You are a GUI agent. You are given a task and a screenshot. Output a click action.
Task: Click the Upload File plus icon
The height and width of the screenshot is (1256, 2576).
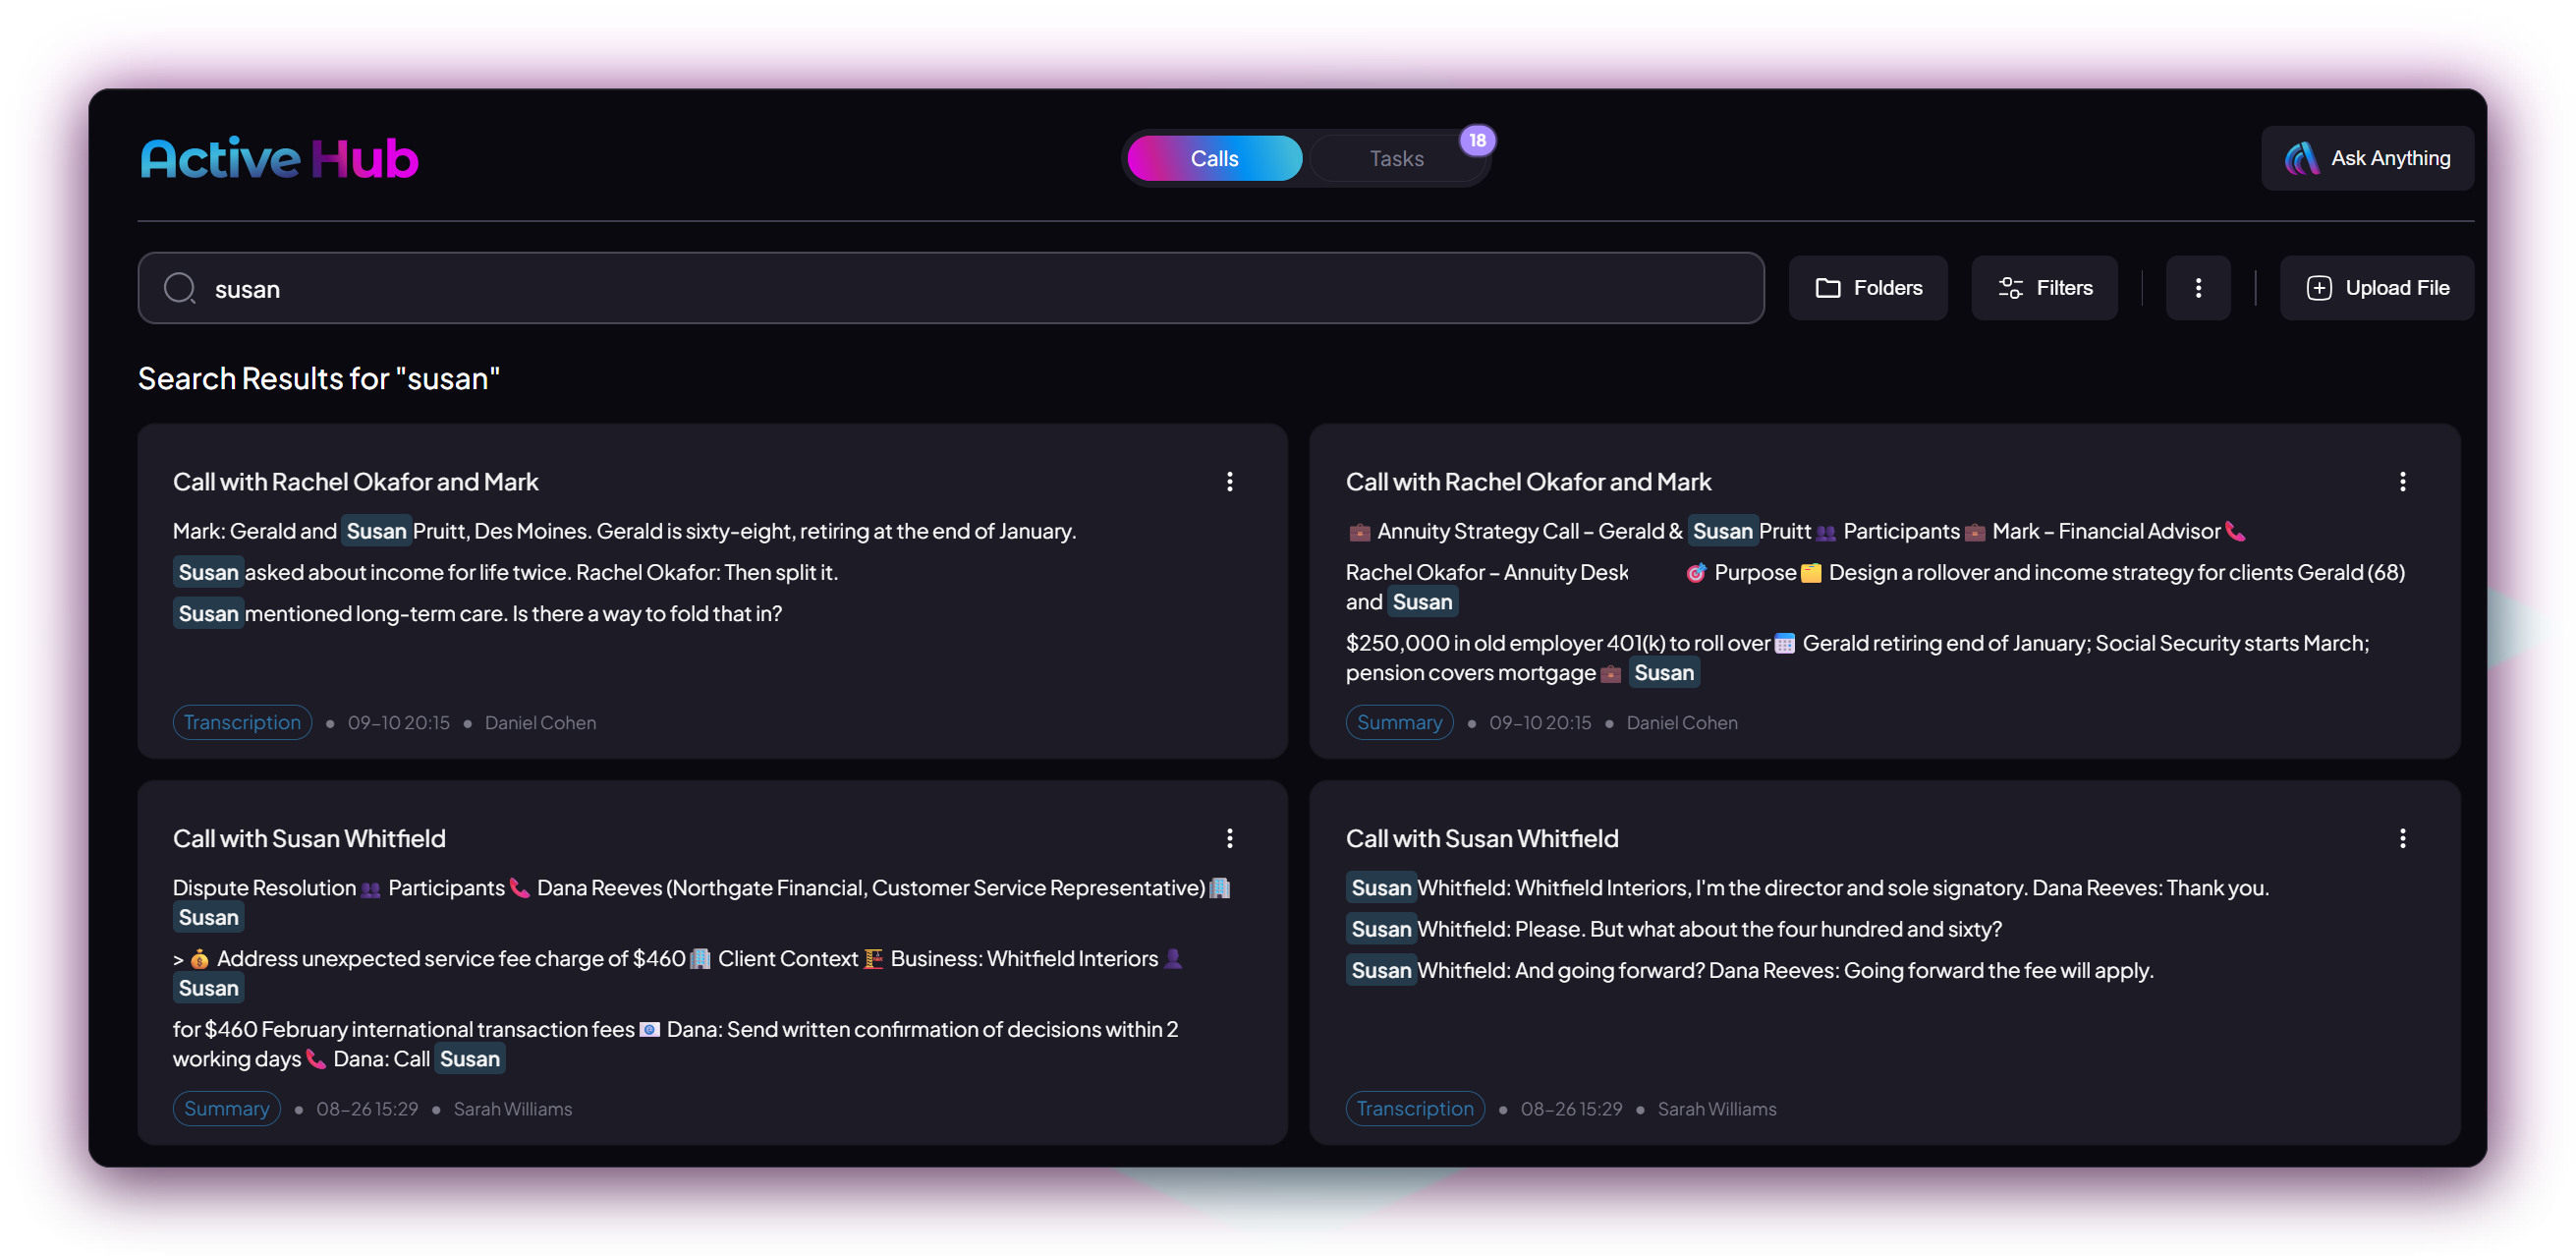click(x=2318, y=288)
